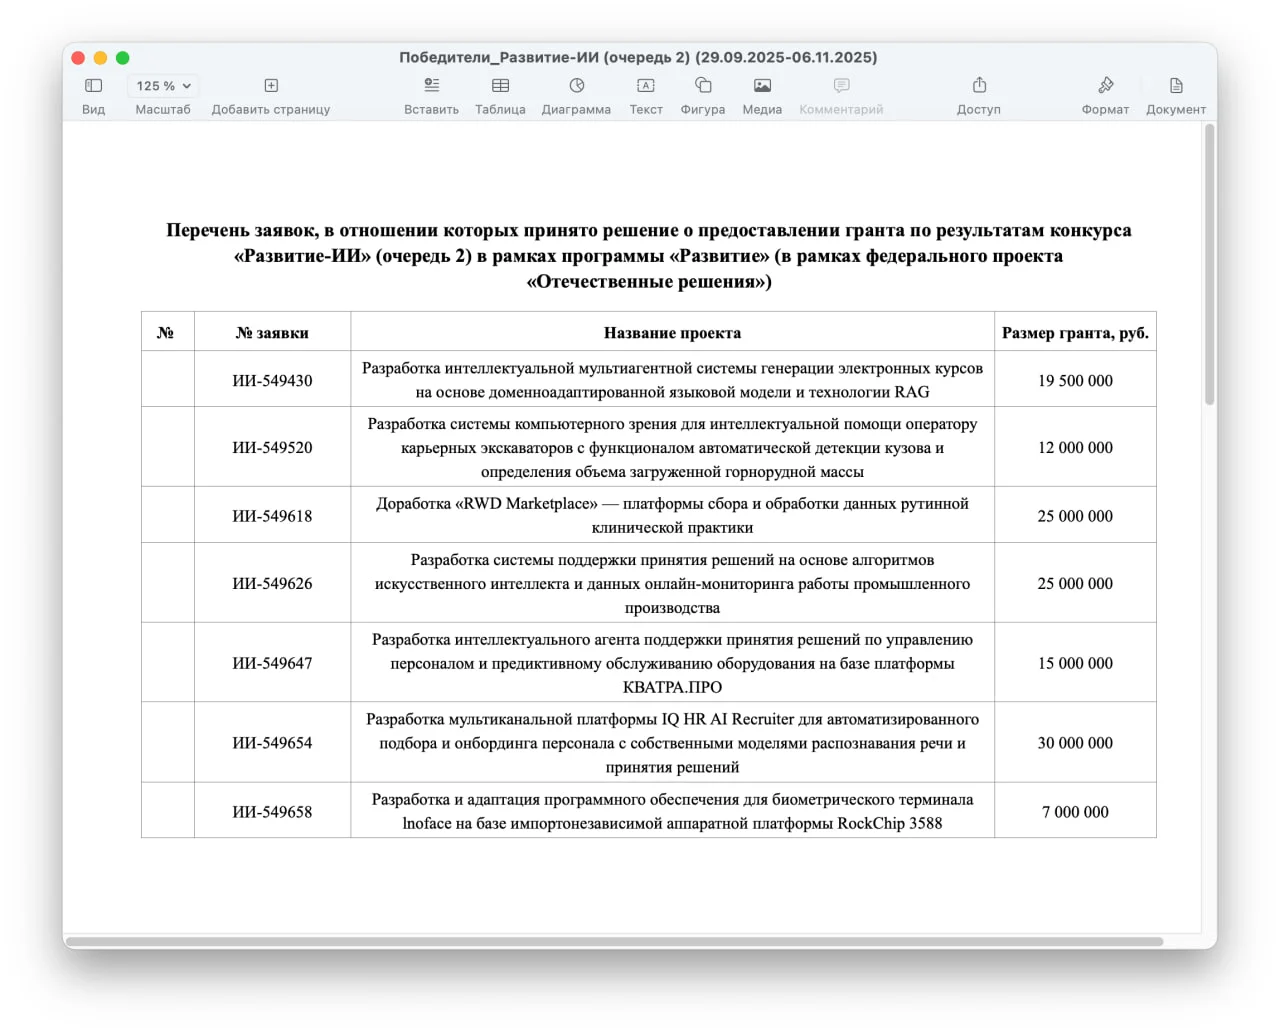
Task: Click the vertical scrollbar thumb
Action: point(1209,265)
